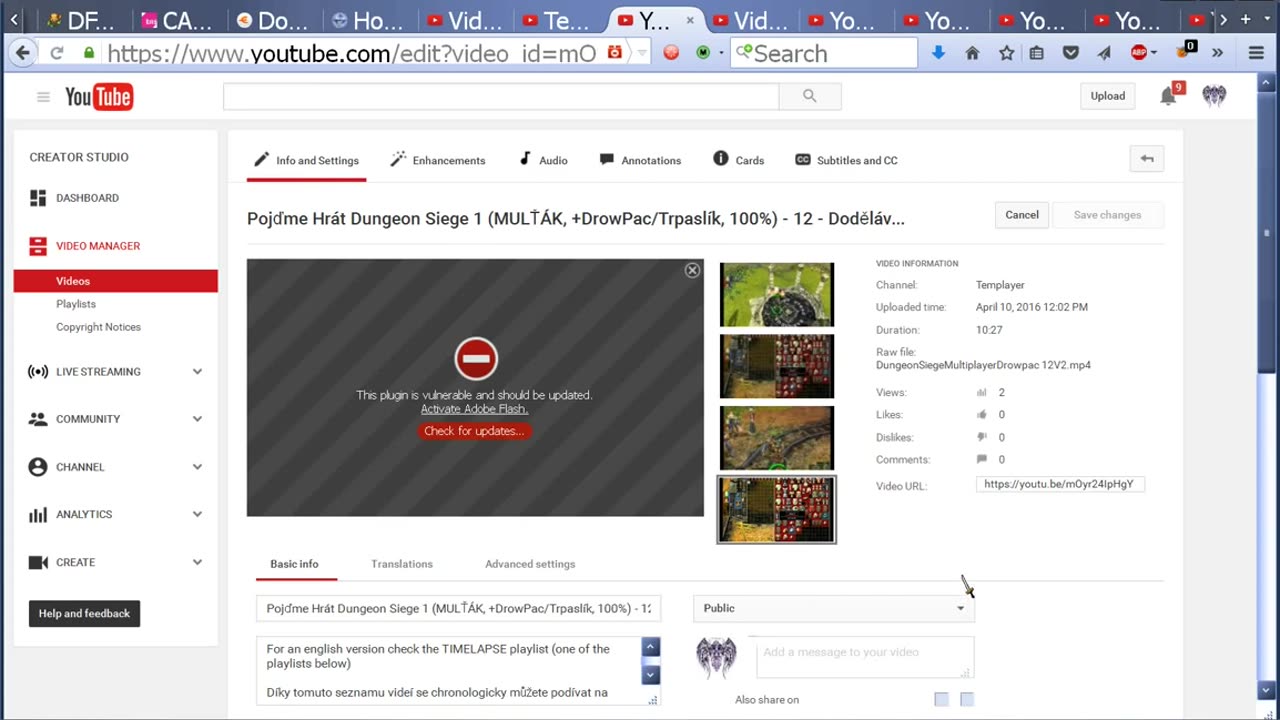The image size is (1280, 720).
Task: Click the Check for updates button
Action: 474,431
